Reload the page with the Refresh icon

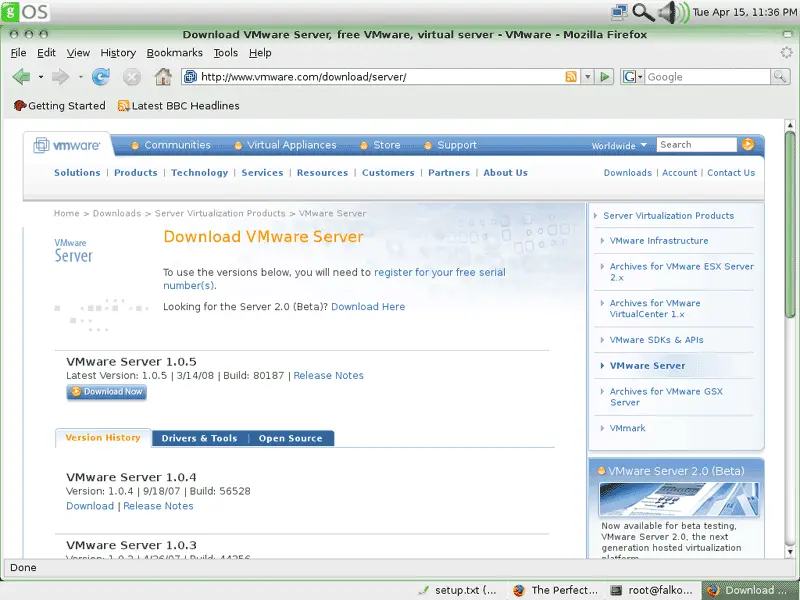pos(101,77)
